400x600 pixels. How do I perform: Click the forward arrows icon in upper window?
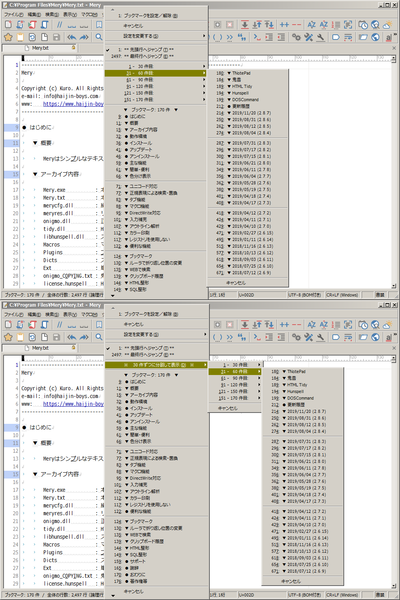(x=84, y=37)
